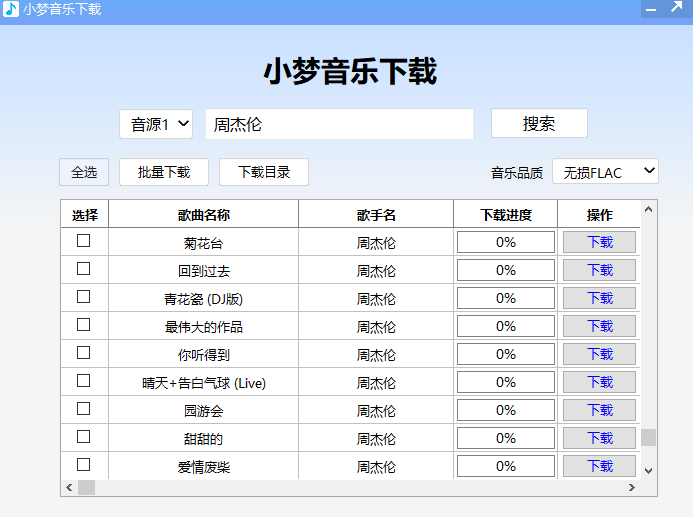The image size is (693, 517).
Task: Click the music note app icon in title bar
Action: (x=11, y=9)
